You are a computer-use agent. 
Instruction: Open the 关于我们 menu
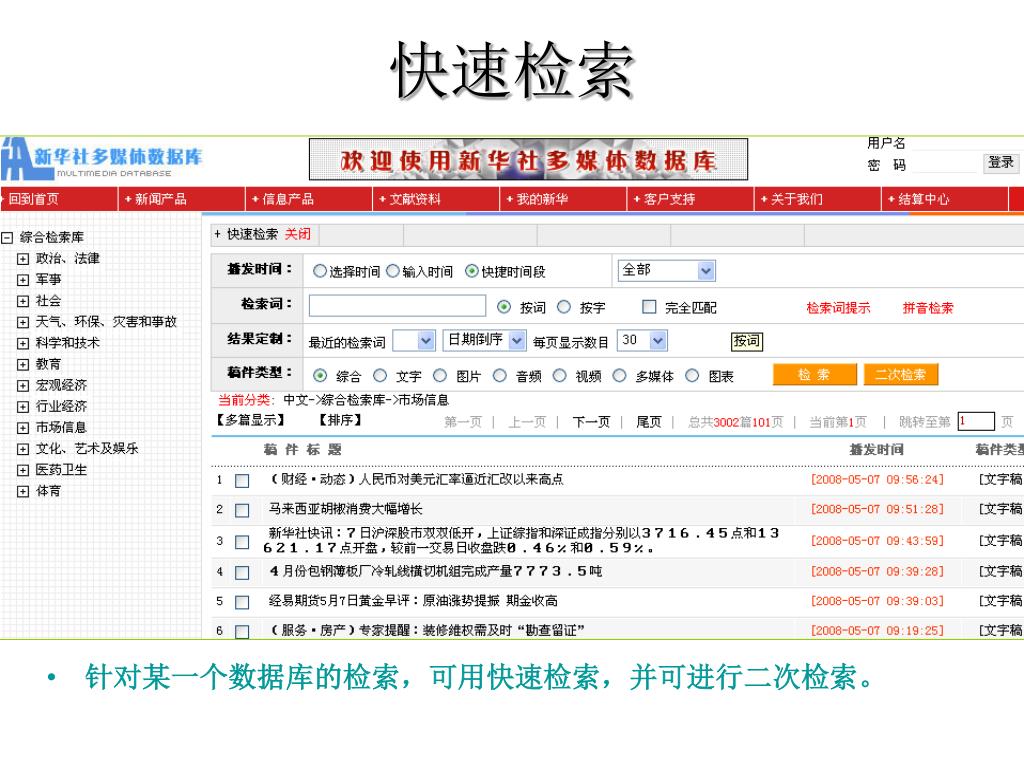[x=797, y=199]
